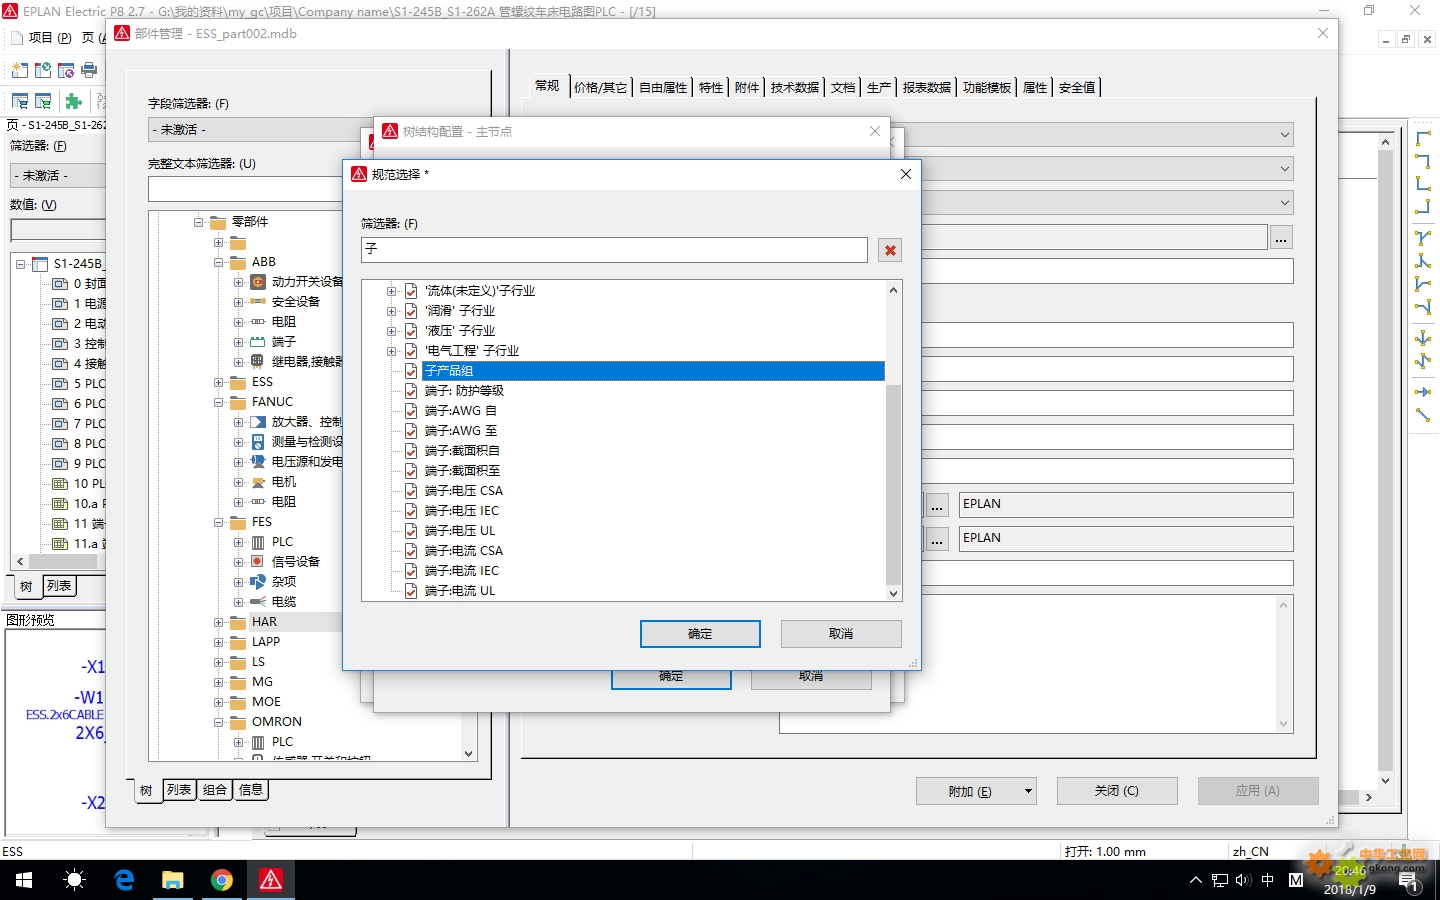Screen dimensions: 1440x900
Task: Select the first T-node connection symbol
Action: click(1423, 238)
